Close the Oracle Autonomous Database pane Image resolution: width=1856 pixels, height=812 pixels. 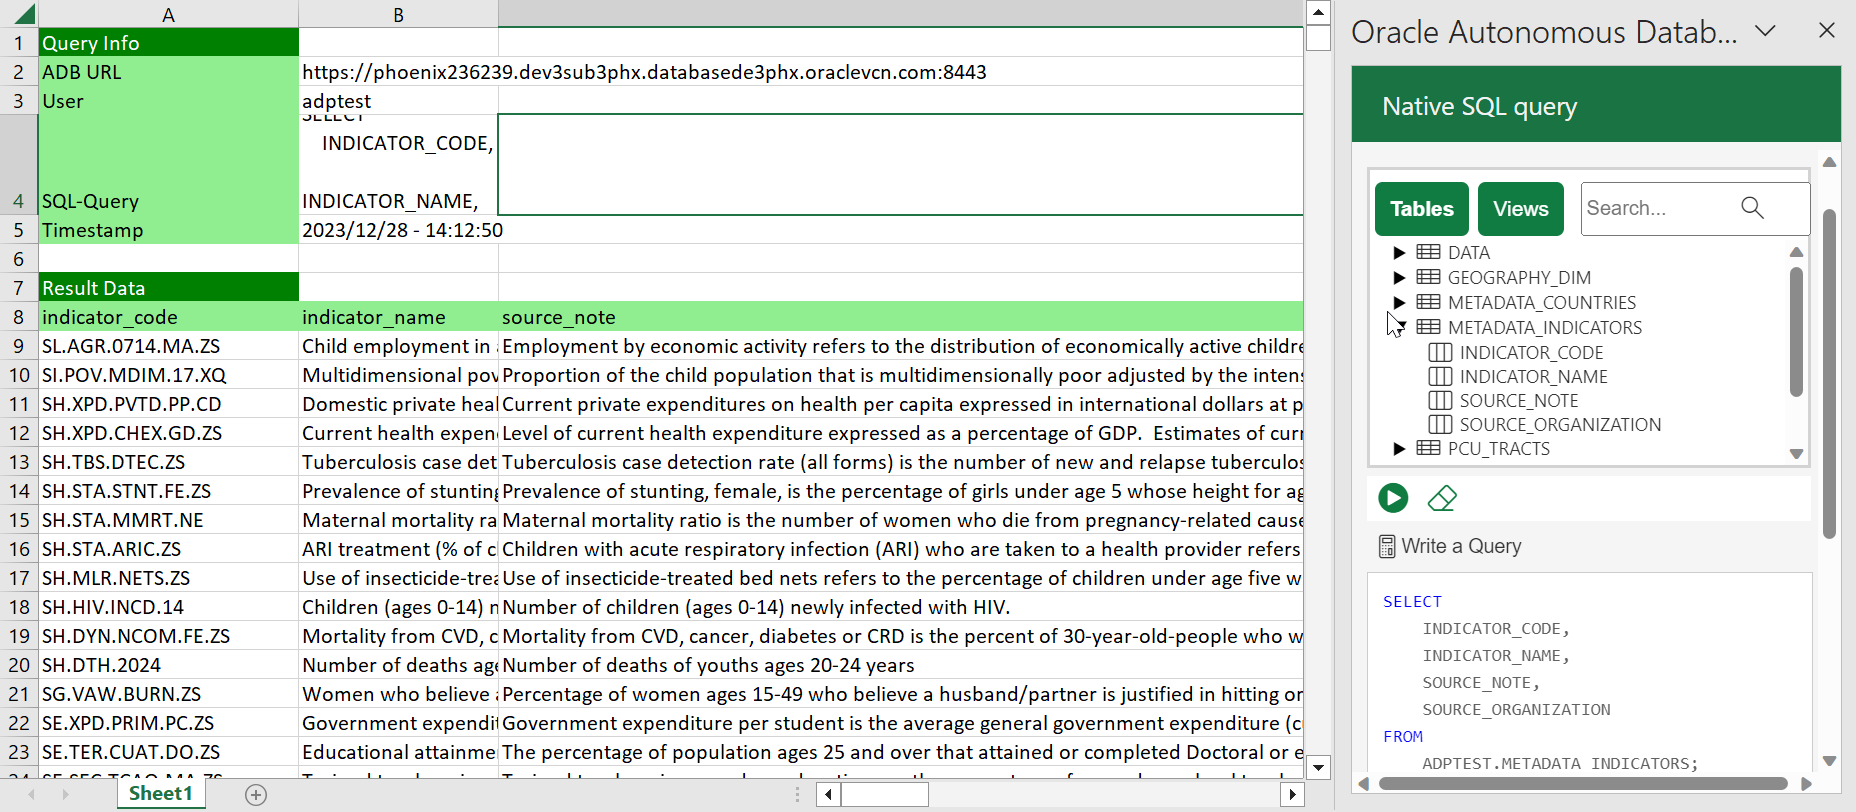[1827, 31]
